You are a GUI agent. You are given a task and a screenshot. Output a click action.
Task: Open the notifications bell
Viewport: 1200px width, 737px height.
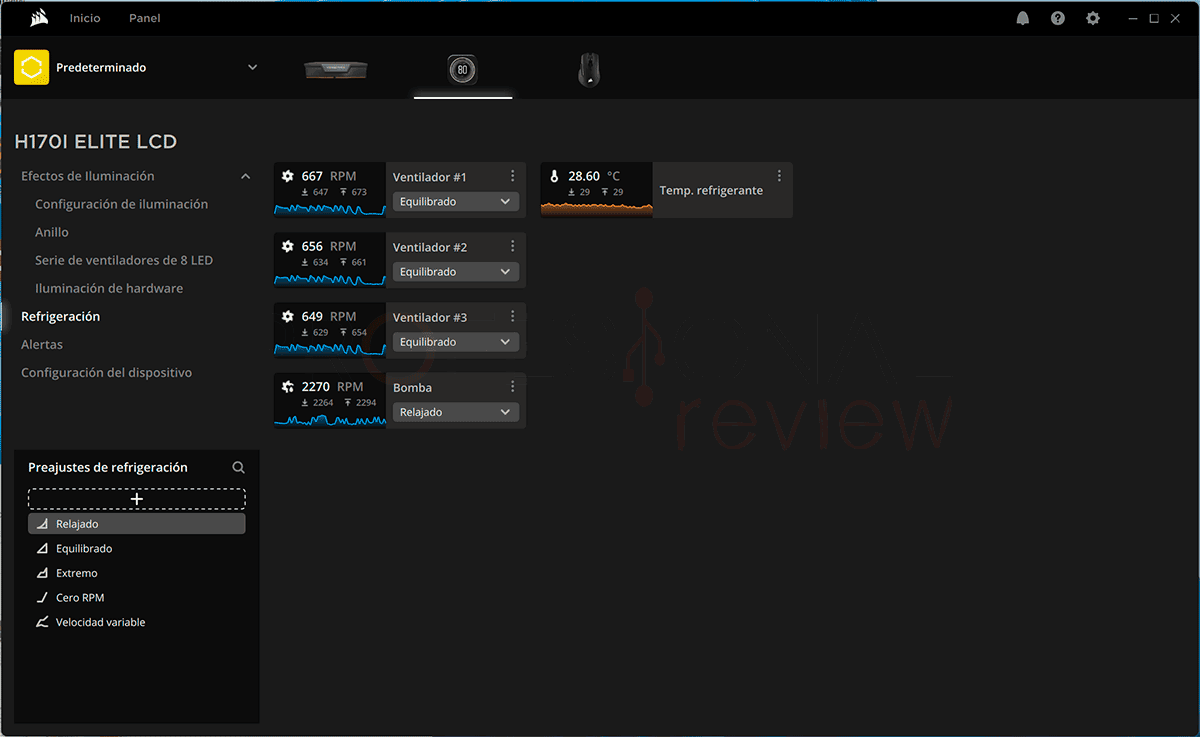[1023, 18]
